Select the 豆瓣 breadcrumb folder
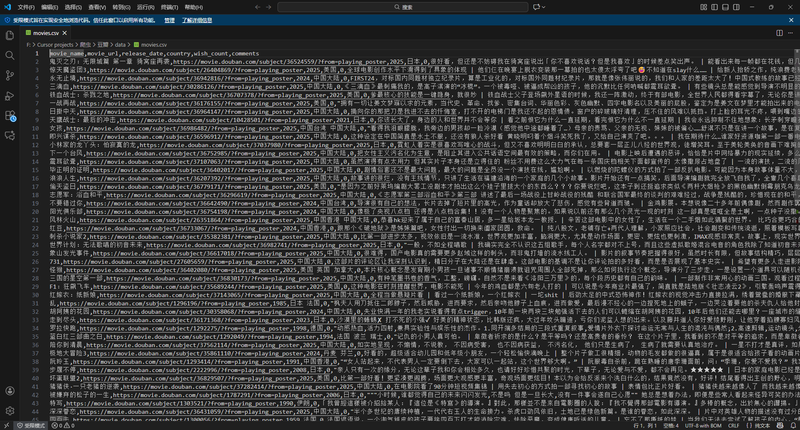The height and width of the screenshot is (430, 800). pyautogui.click(x=103, y=45)
